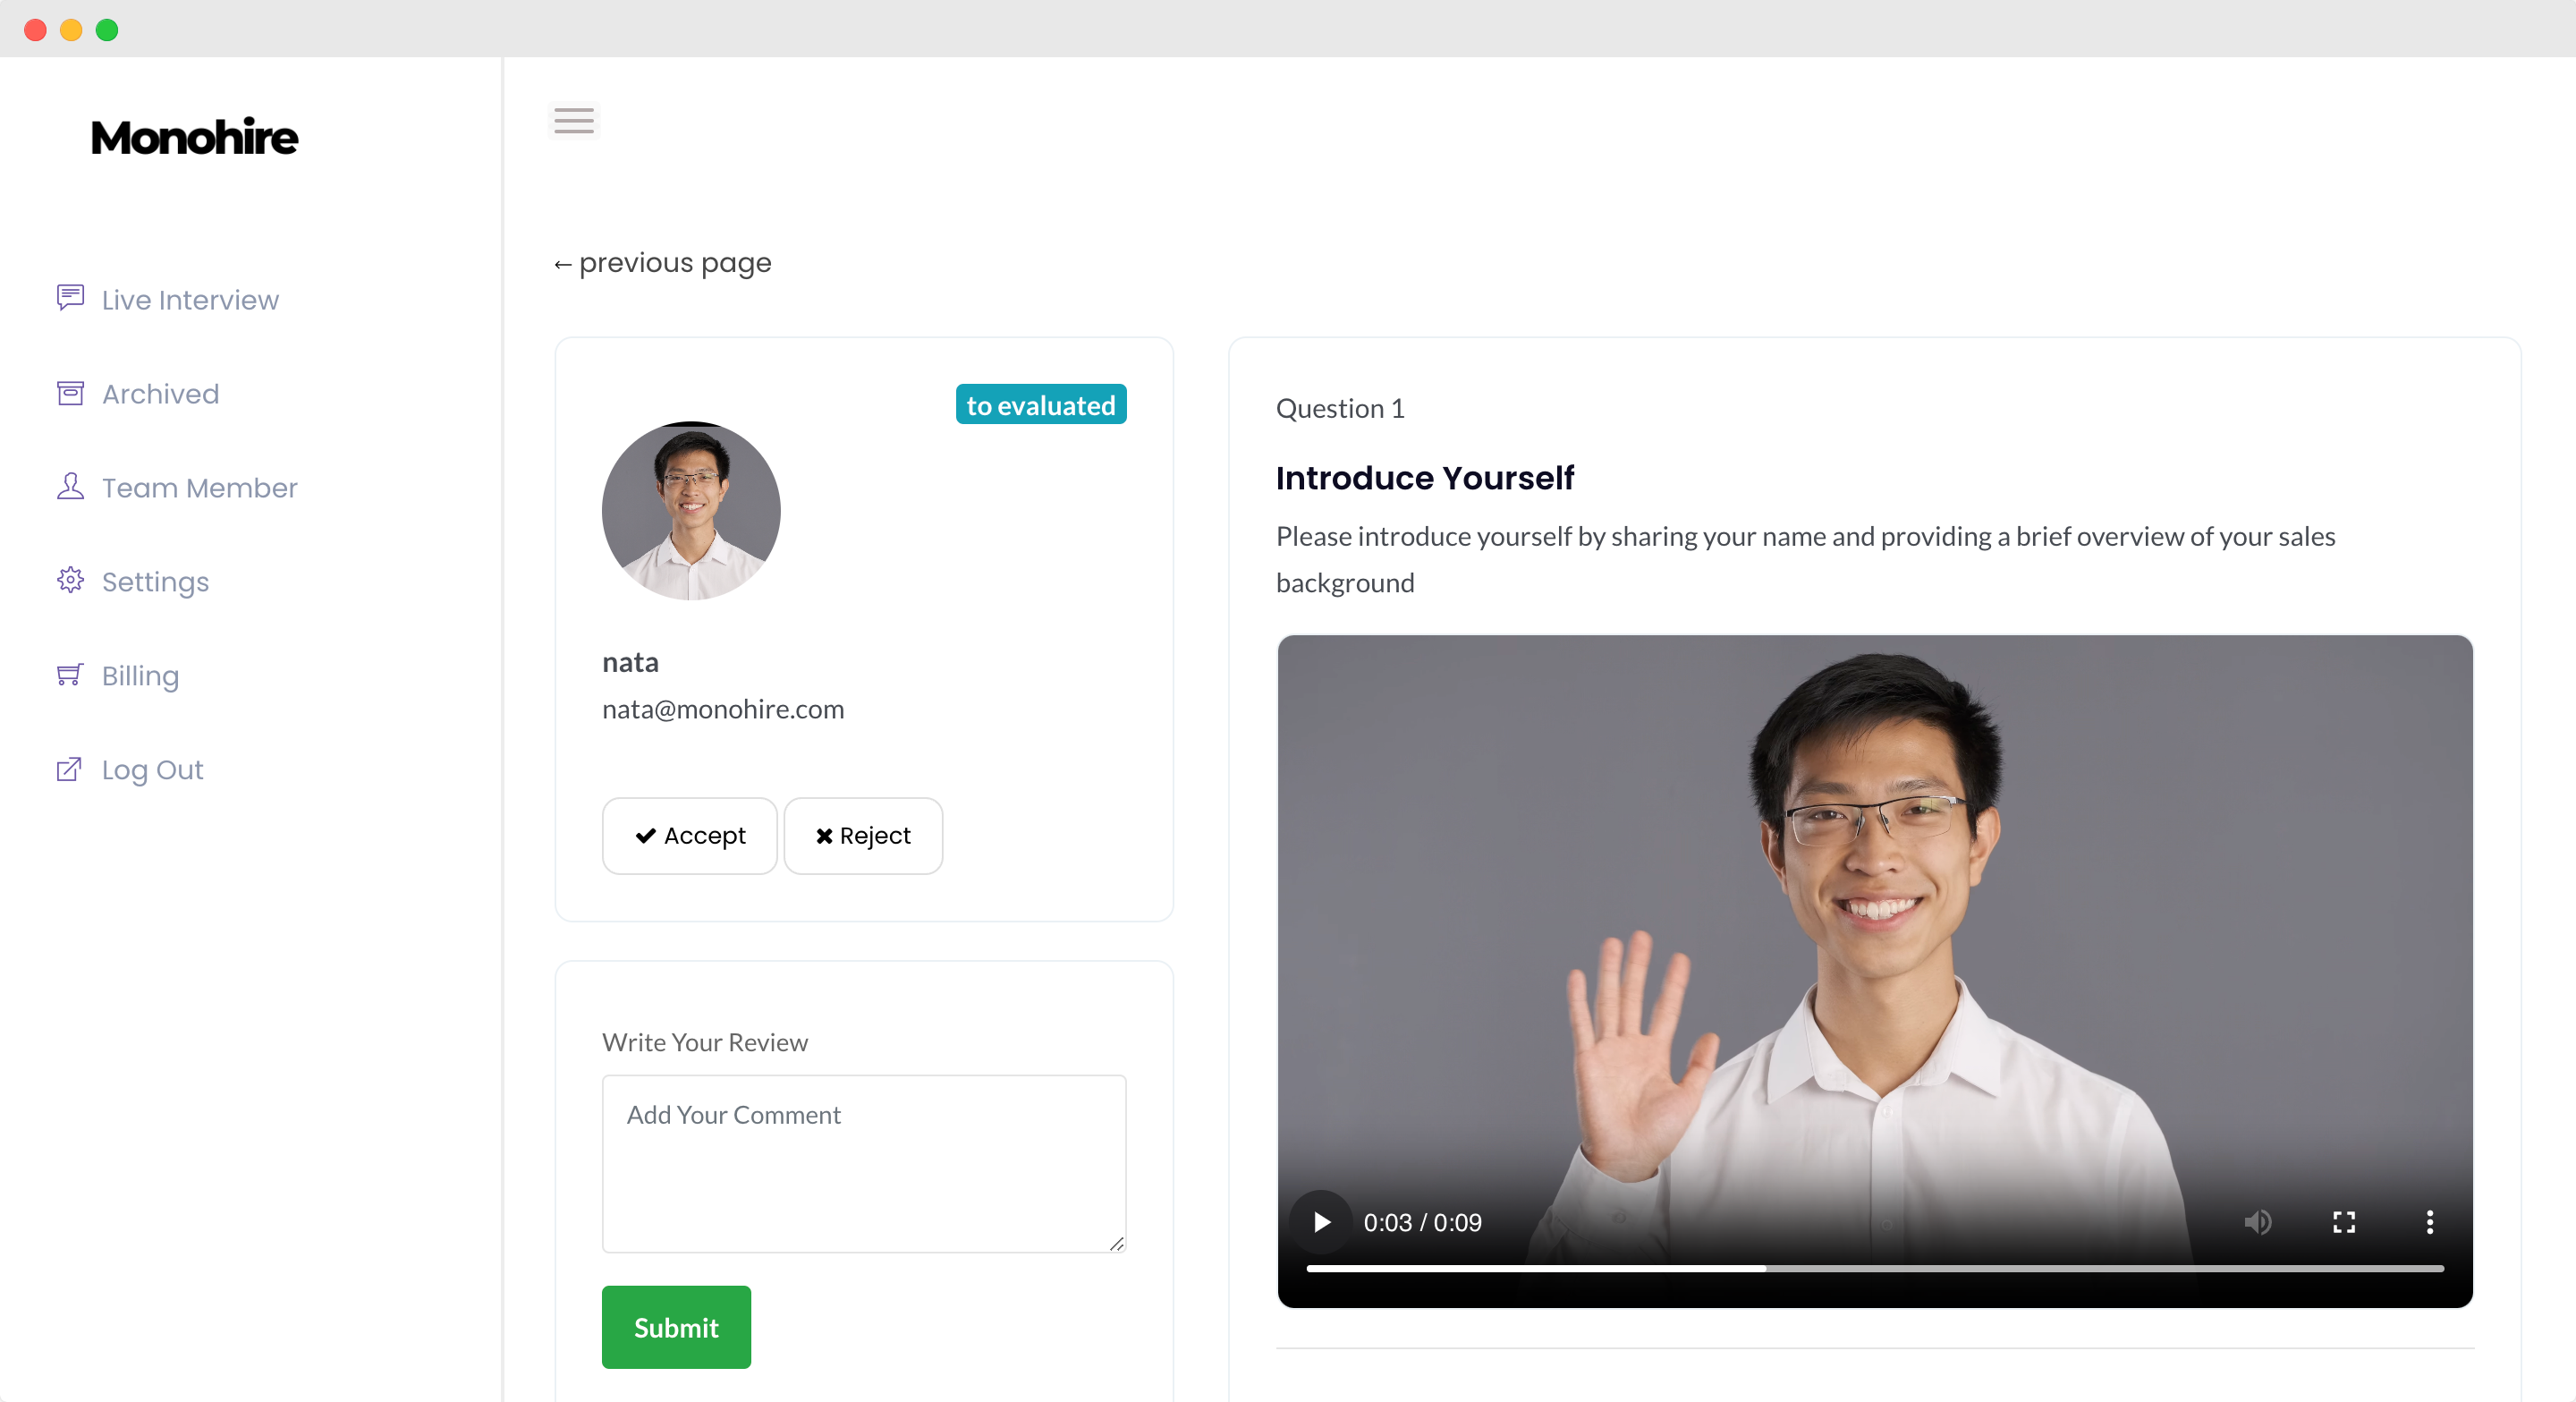Viewport: 2576px width, 1402px height.
Task: Click the Archived box icon
Action: [70, 393]
